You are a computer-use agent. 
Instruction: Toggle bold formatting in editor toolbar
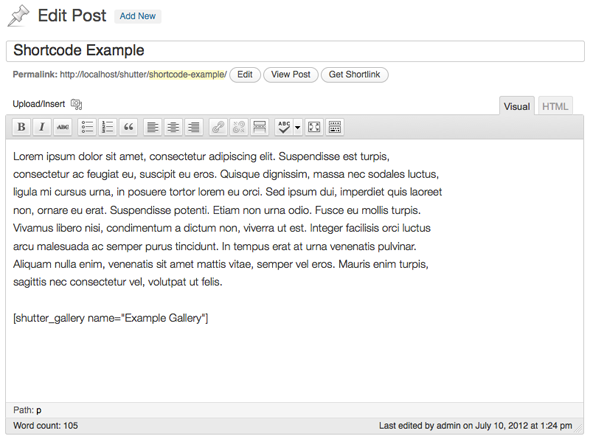click(x=21, y=127)
